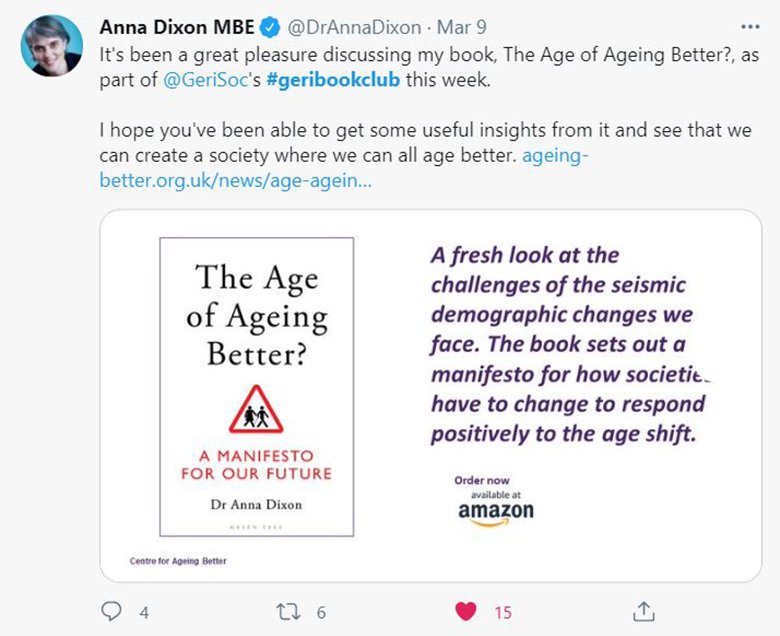Click the like count of 15
The width and height of the screenshot is (780, 636).
click(x=503, y=612)
